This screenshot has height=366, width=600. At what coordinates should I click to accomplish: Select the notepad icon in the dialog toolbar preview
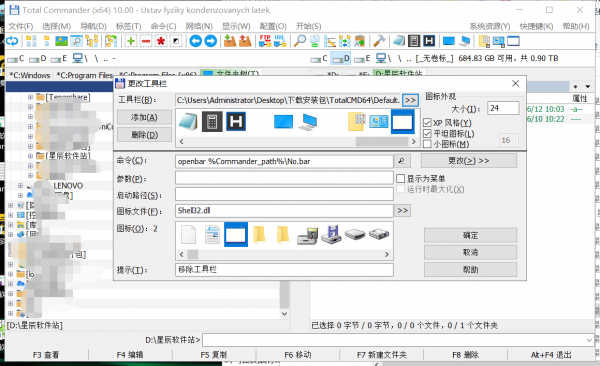[188, 121]
